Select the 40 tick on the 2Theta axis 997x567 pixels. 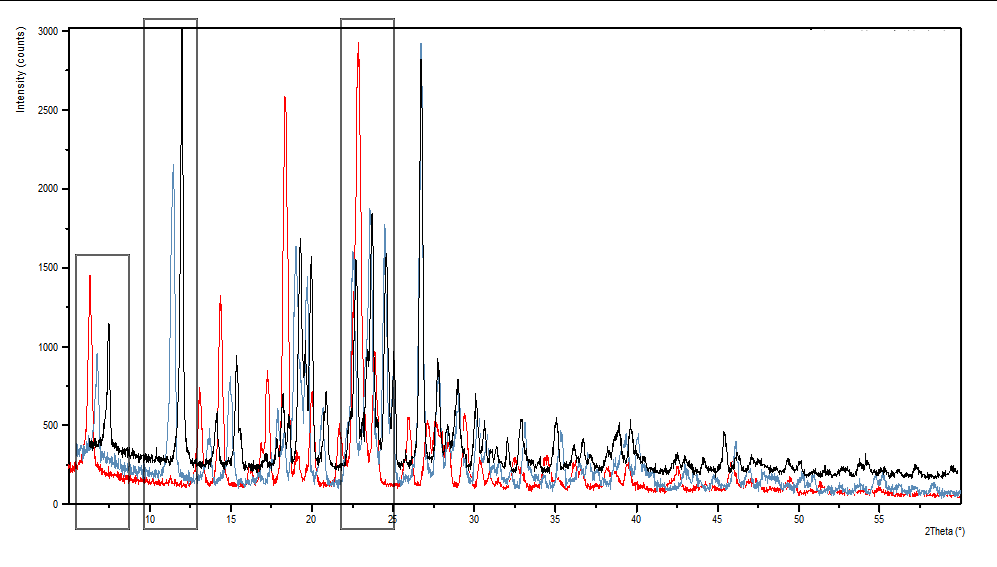point(636,520)
